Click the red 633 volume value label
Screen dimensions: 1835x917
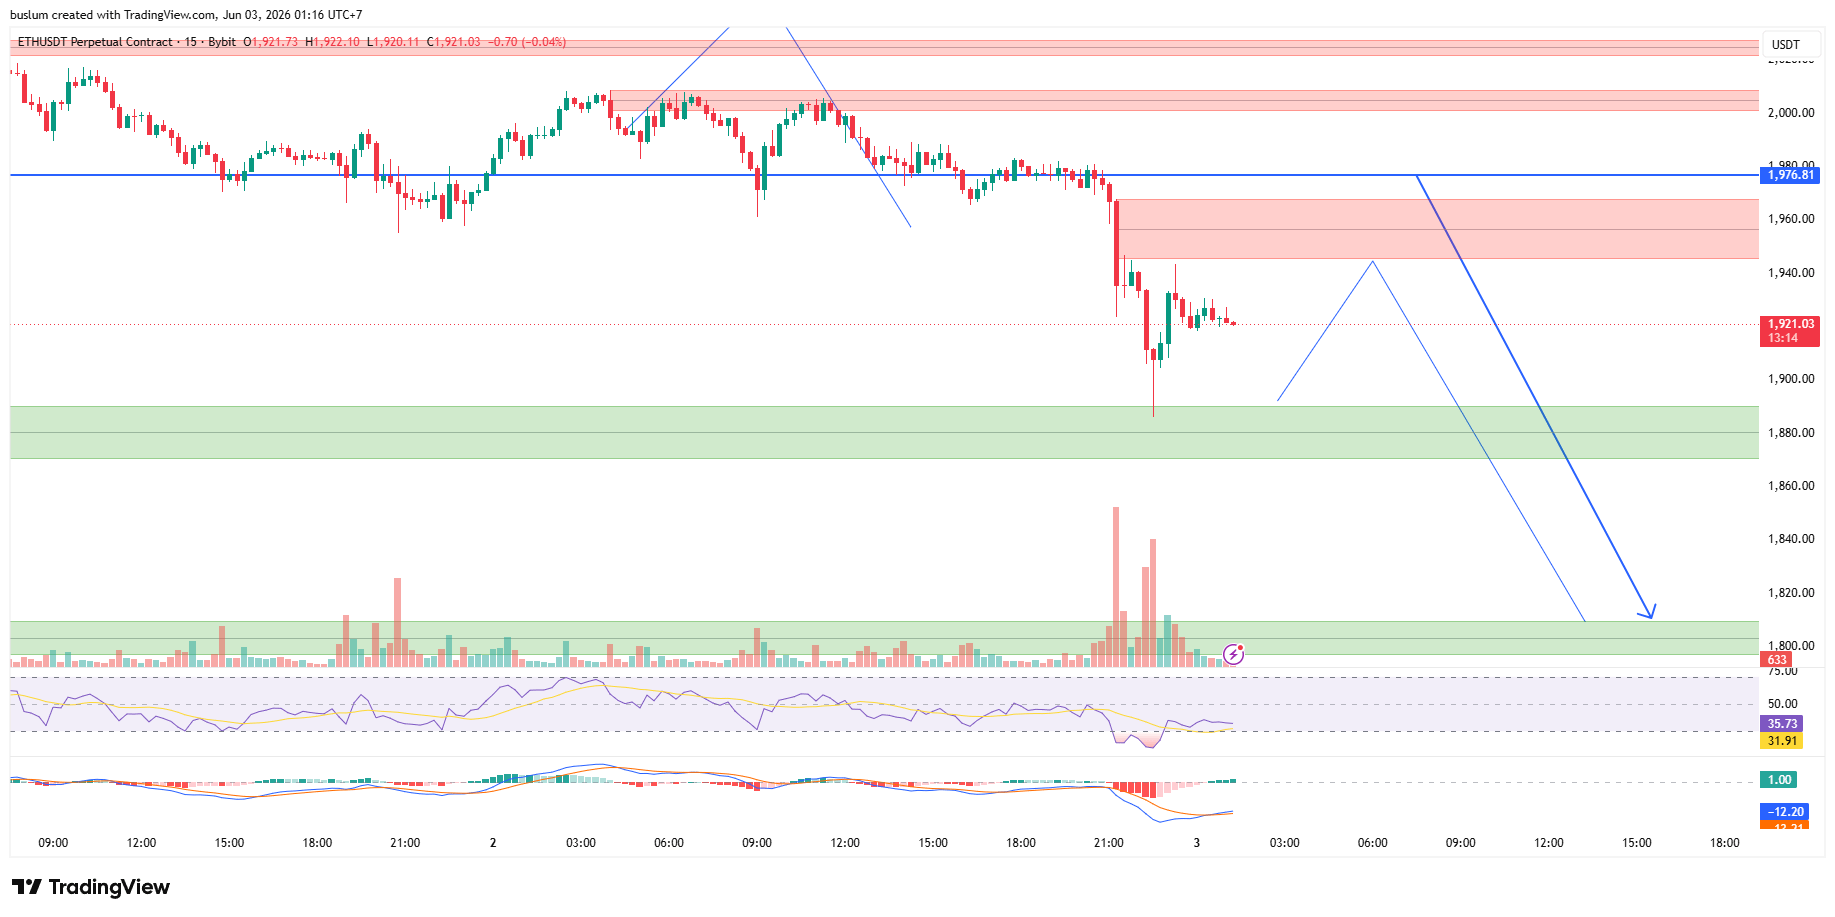1776,660
